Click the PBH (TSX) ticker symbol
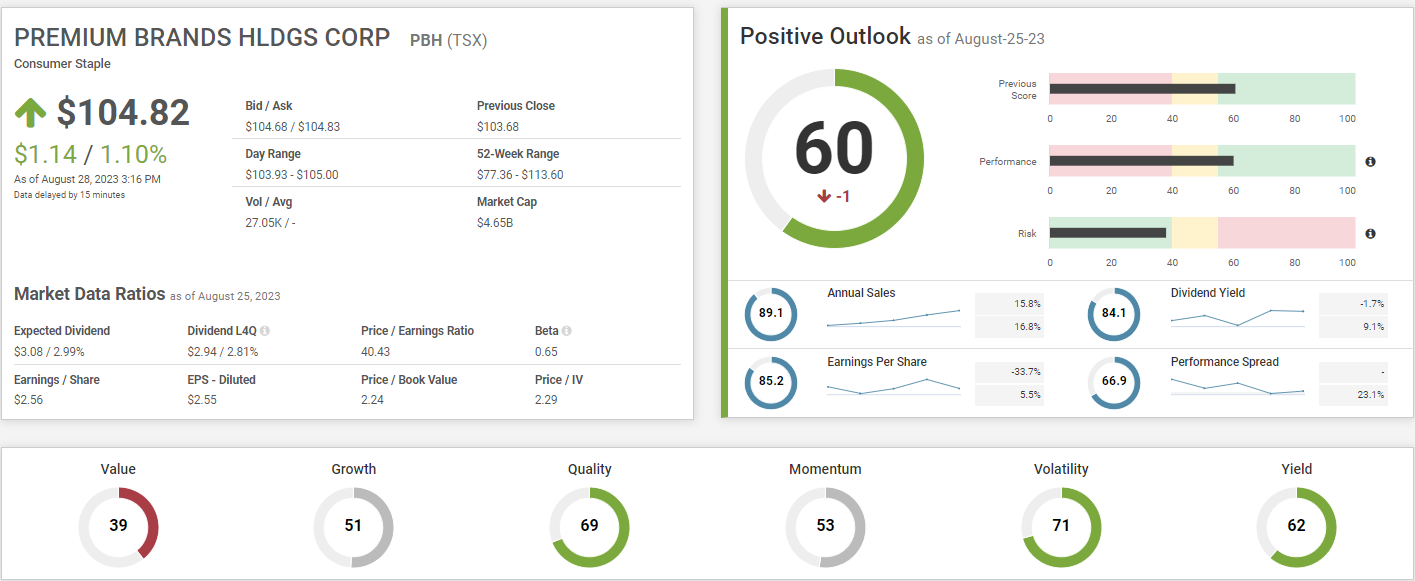The image size is (1415, 581). (449, 41)
